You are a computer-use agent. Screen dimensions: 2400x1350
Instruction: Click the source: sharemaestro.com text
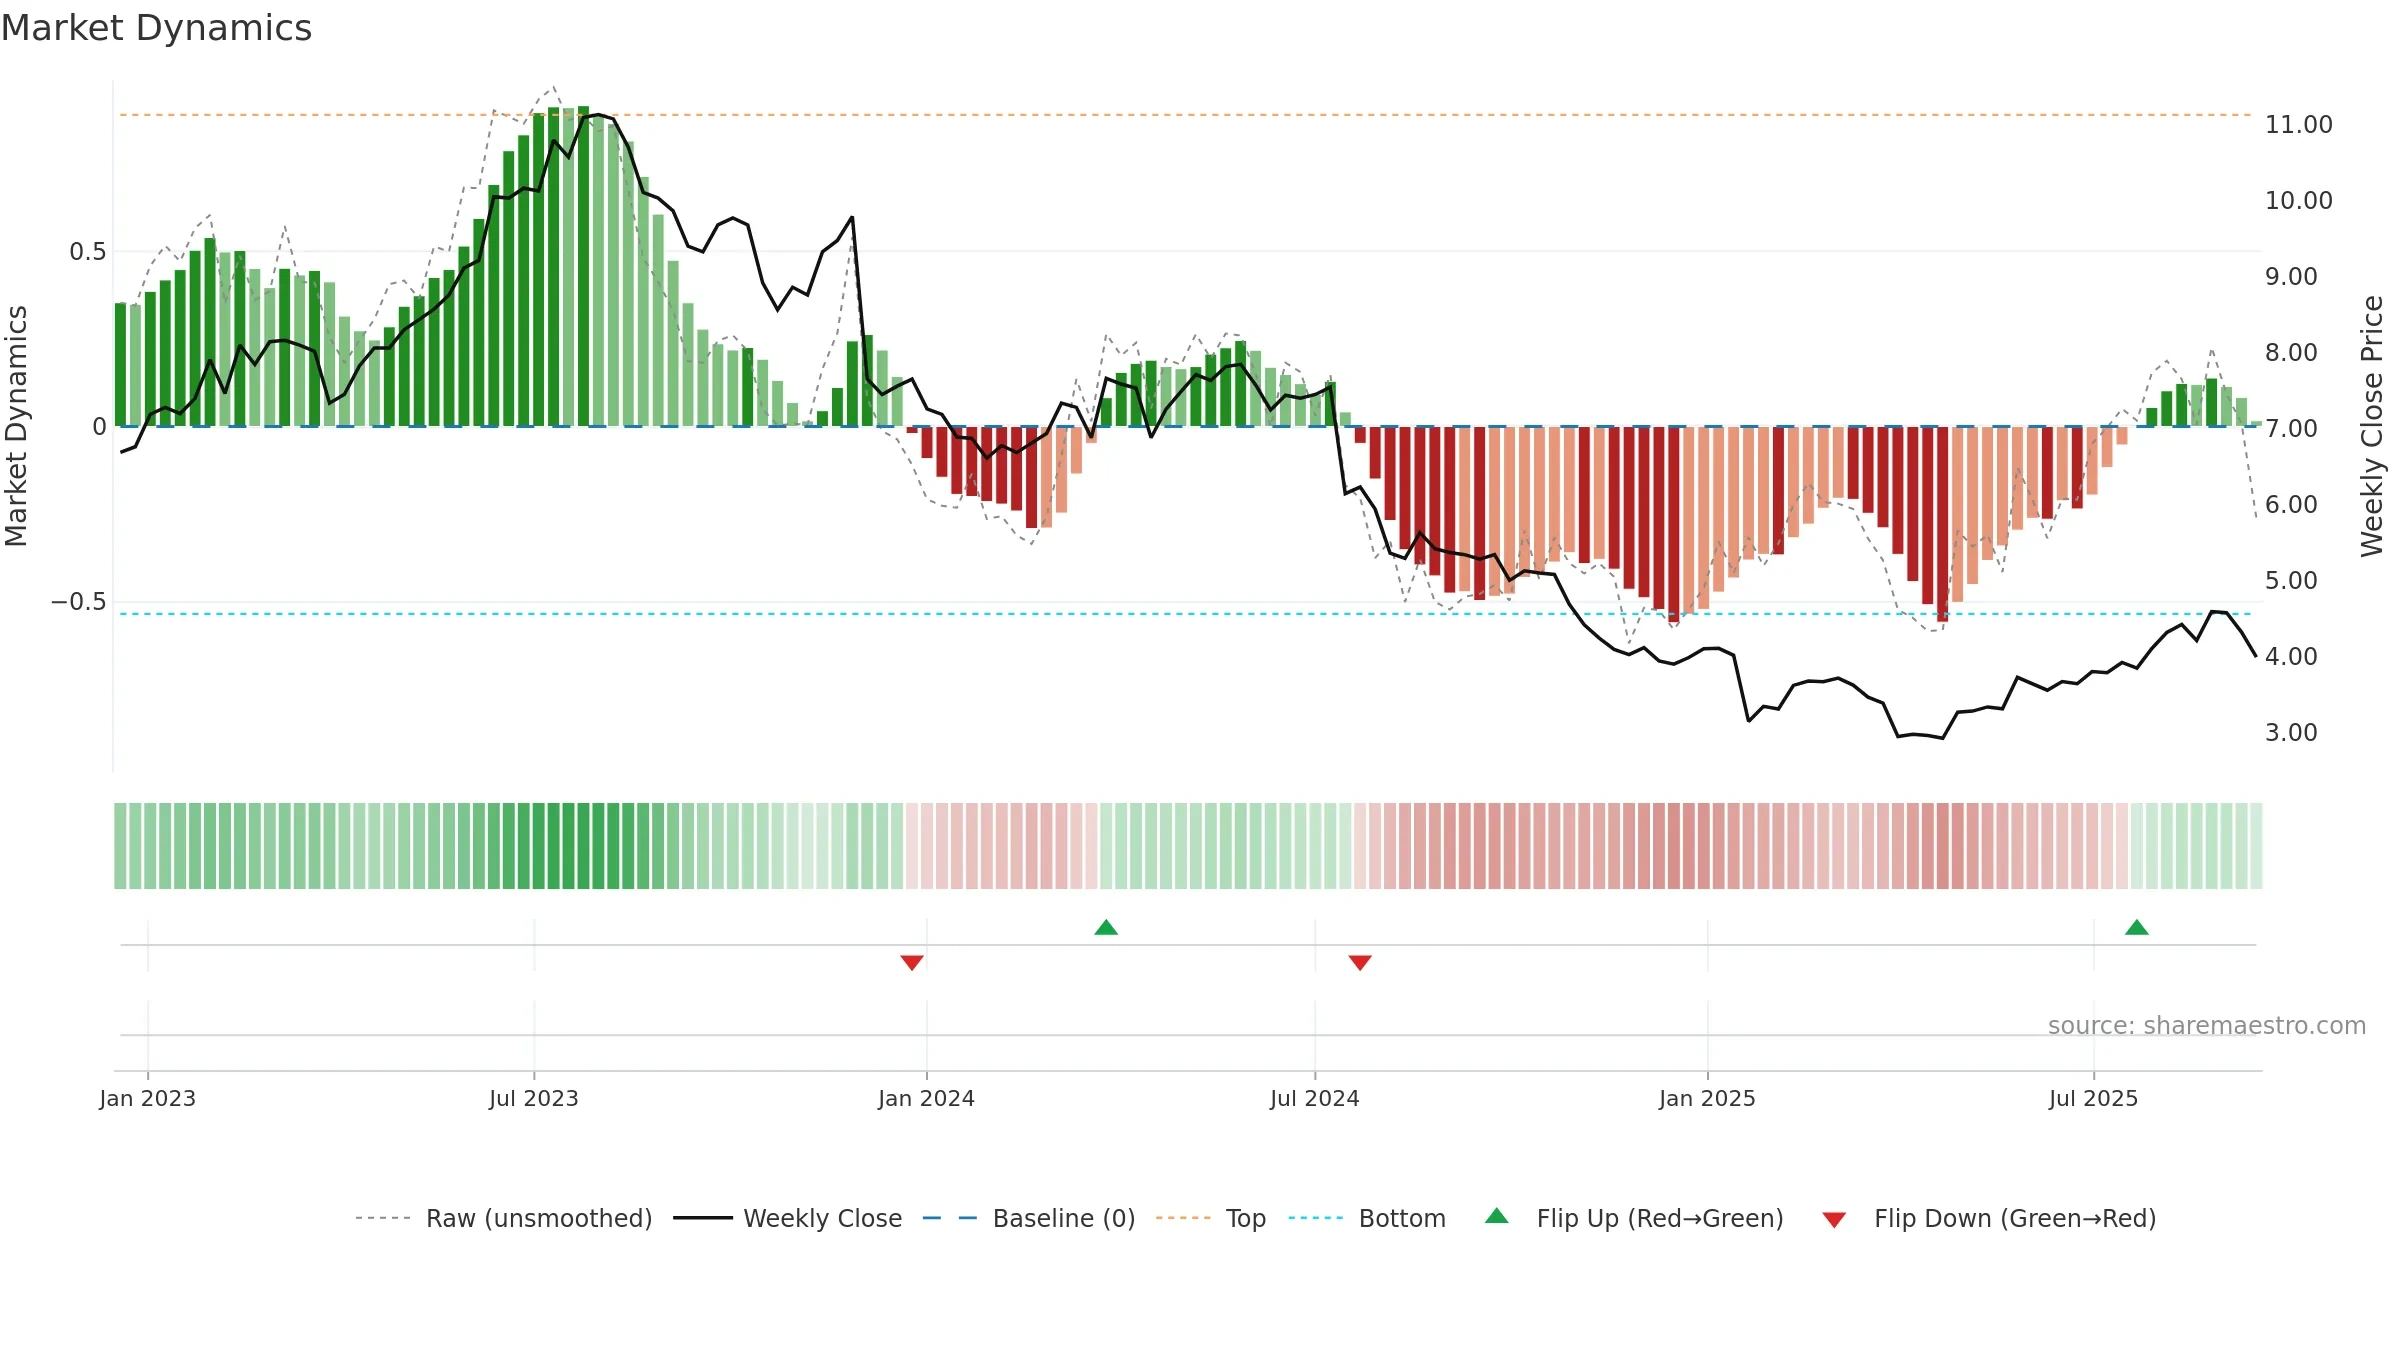(x=2207, y=1025)
